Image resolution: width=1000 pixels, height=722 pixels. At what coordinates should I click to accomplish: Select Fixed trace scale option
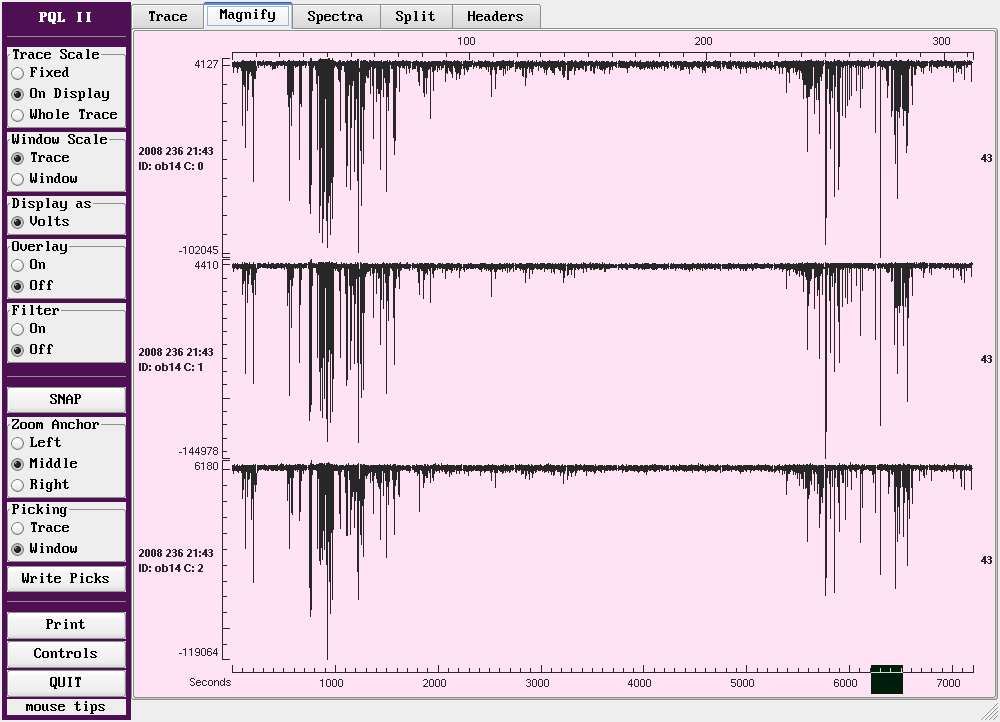tap(18, 73)
